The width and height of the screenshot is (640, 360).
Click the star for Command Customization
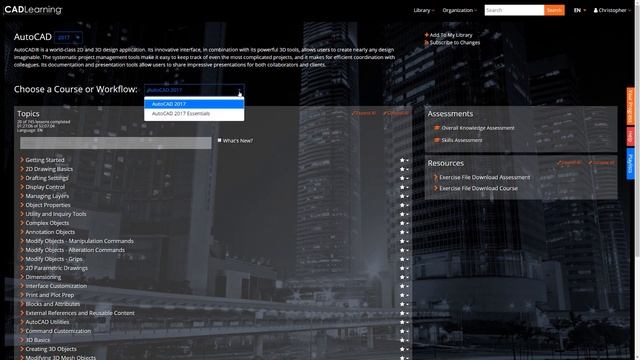(x=402, y=331)
